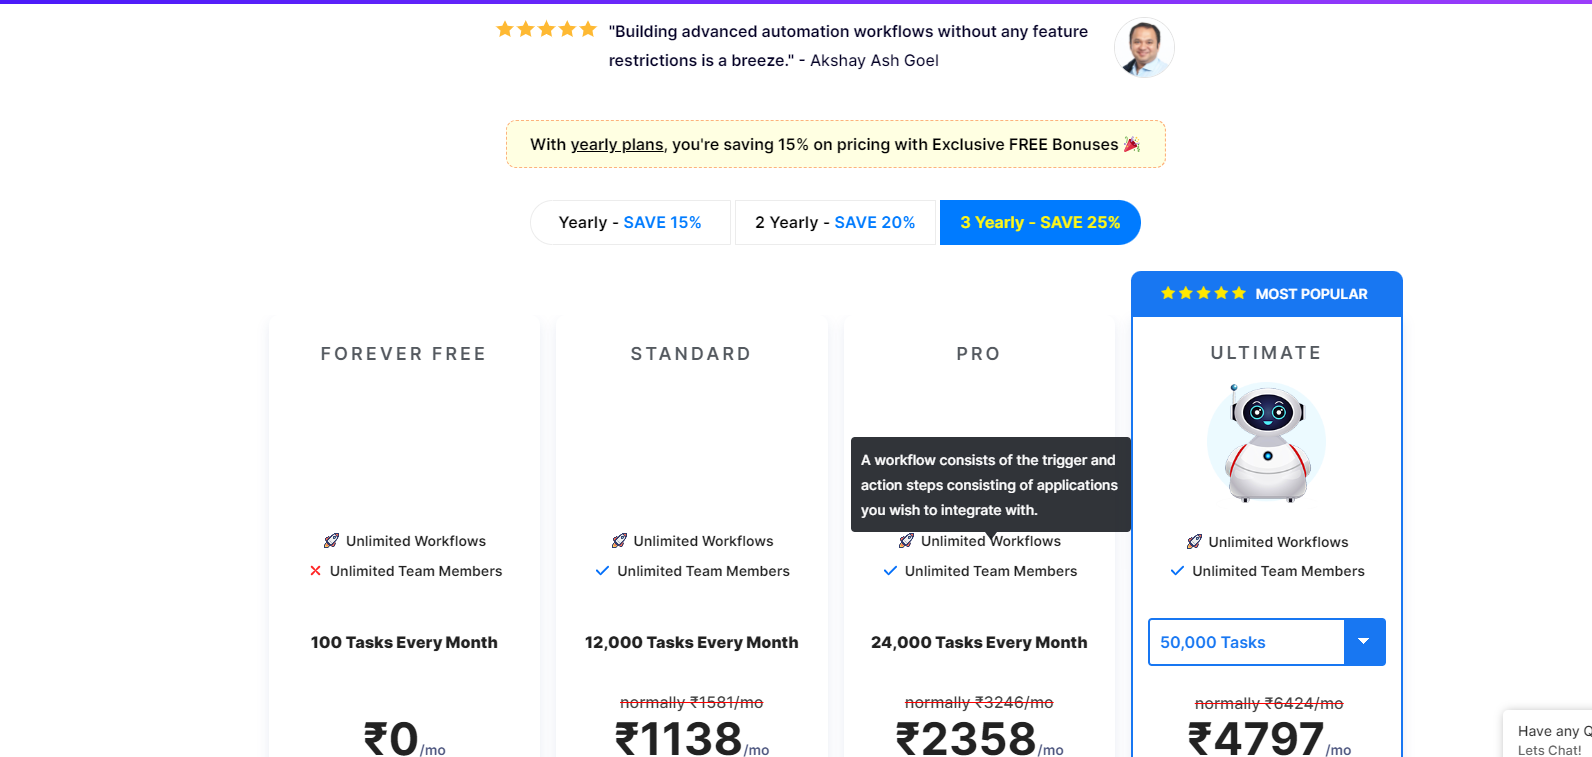Select the 3 Yearly SAVE 25% option
The width and height of the screenshot is (1592, 757).
click(x=1040, y=222)
